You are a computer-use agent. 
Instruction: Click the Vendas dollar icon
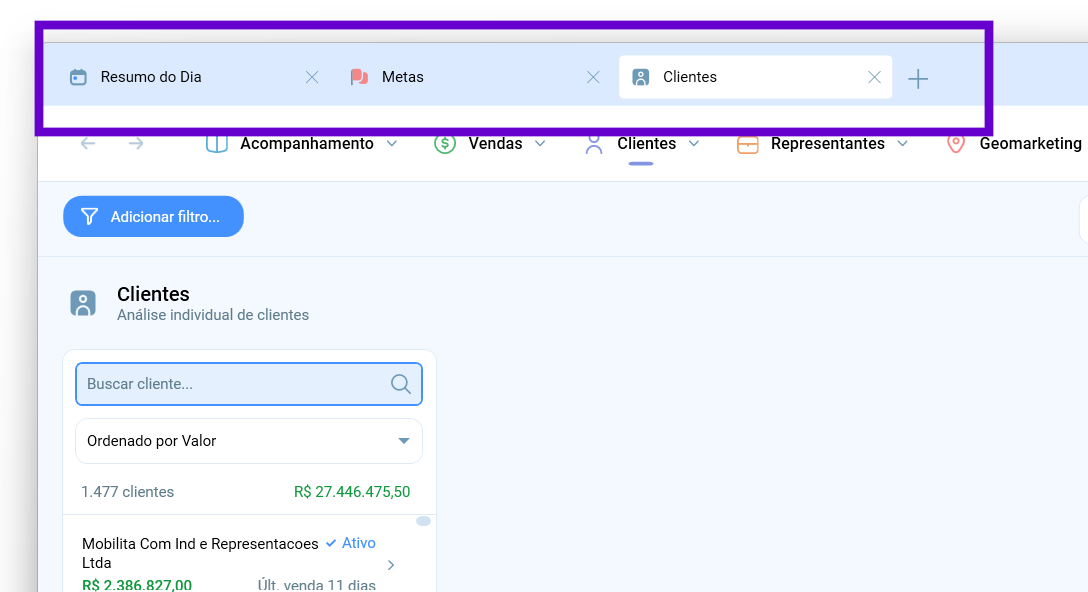coord(445,144)
